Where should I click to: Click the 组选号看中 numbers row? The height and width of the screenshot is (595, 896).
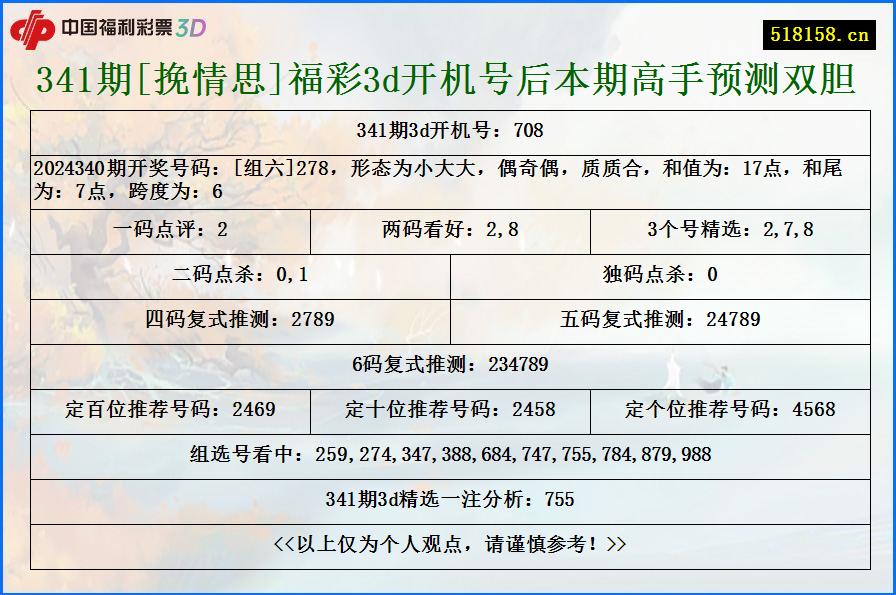point(448,454)
